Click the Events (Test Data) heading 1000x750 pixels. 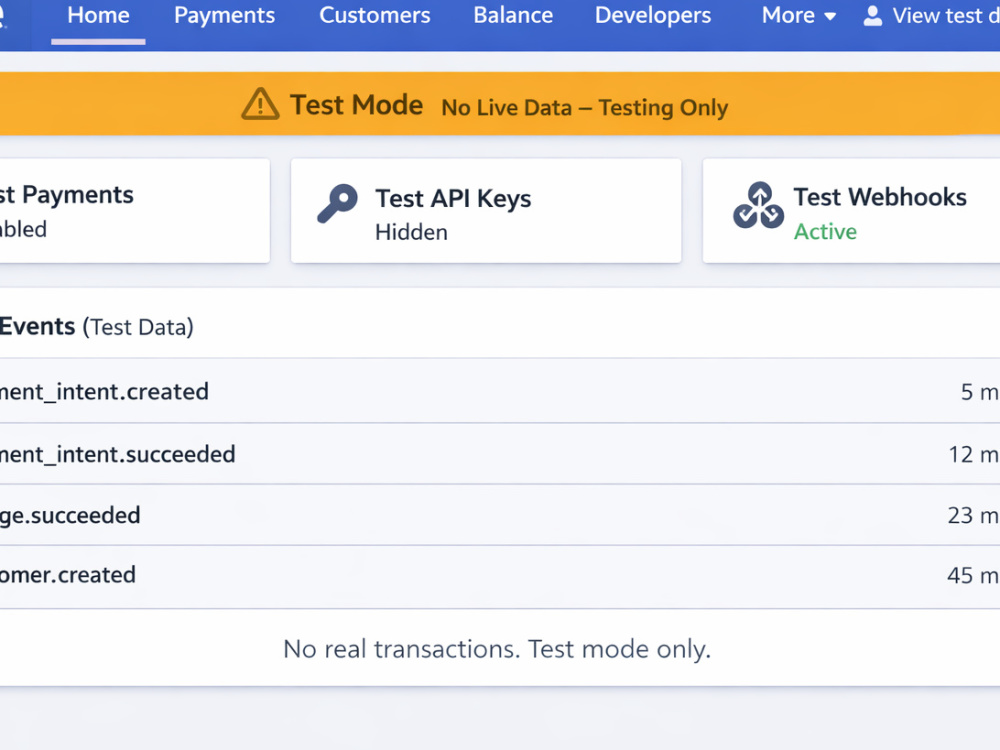tap(96, 327)
